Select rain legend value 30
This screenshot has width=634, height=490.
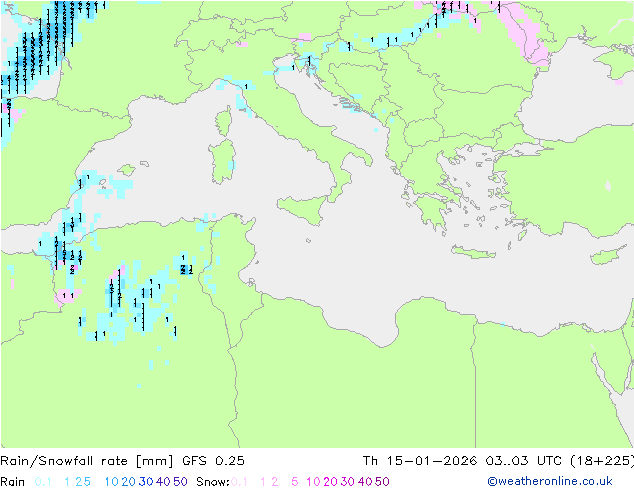tap(146, 482)
